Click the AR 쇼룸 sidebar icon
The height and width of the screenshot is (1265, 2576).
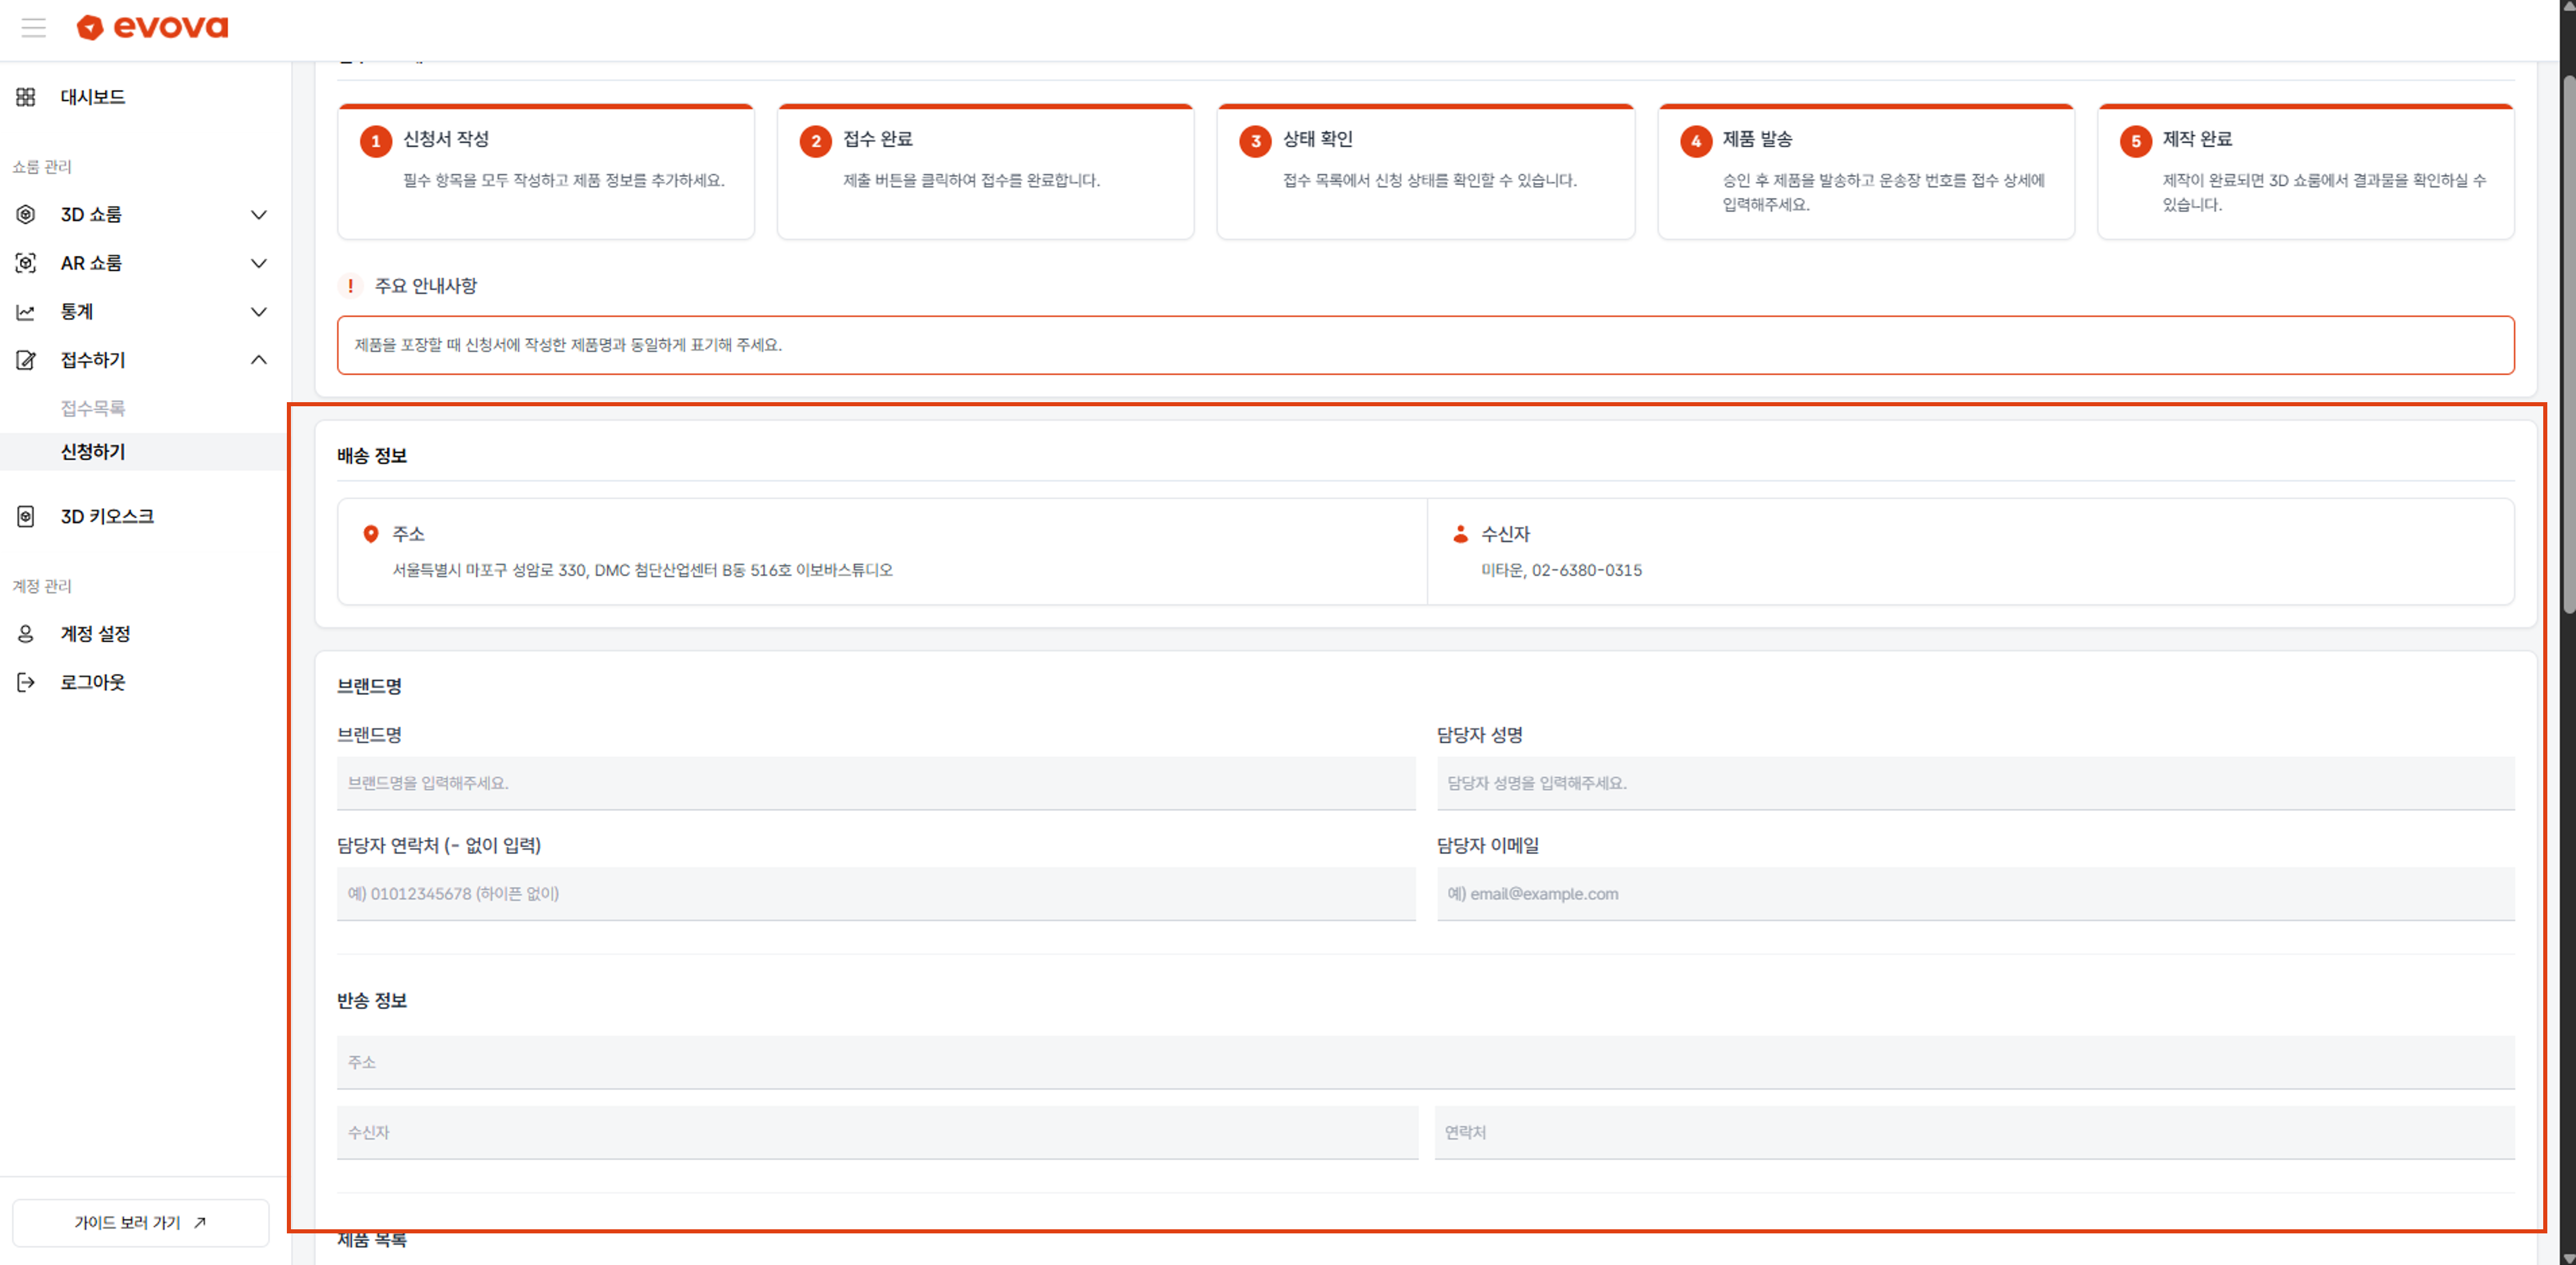(26, 263)
